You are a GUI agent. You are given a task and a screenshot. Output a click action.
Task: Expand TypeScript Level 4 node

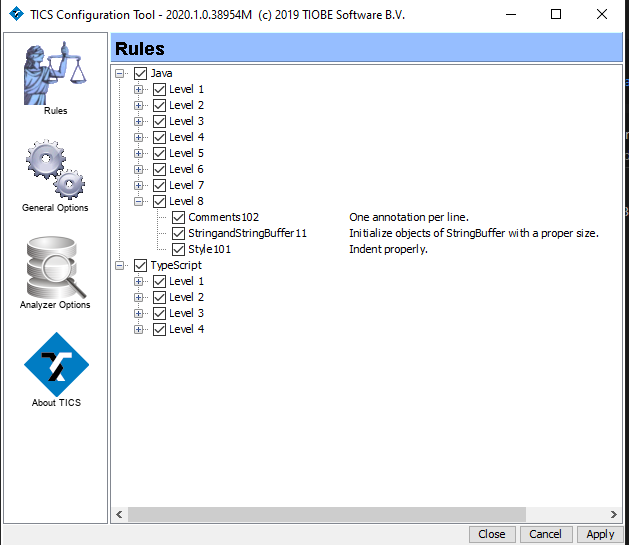[140, 329]
